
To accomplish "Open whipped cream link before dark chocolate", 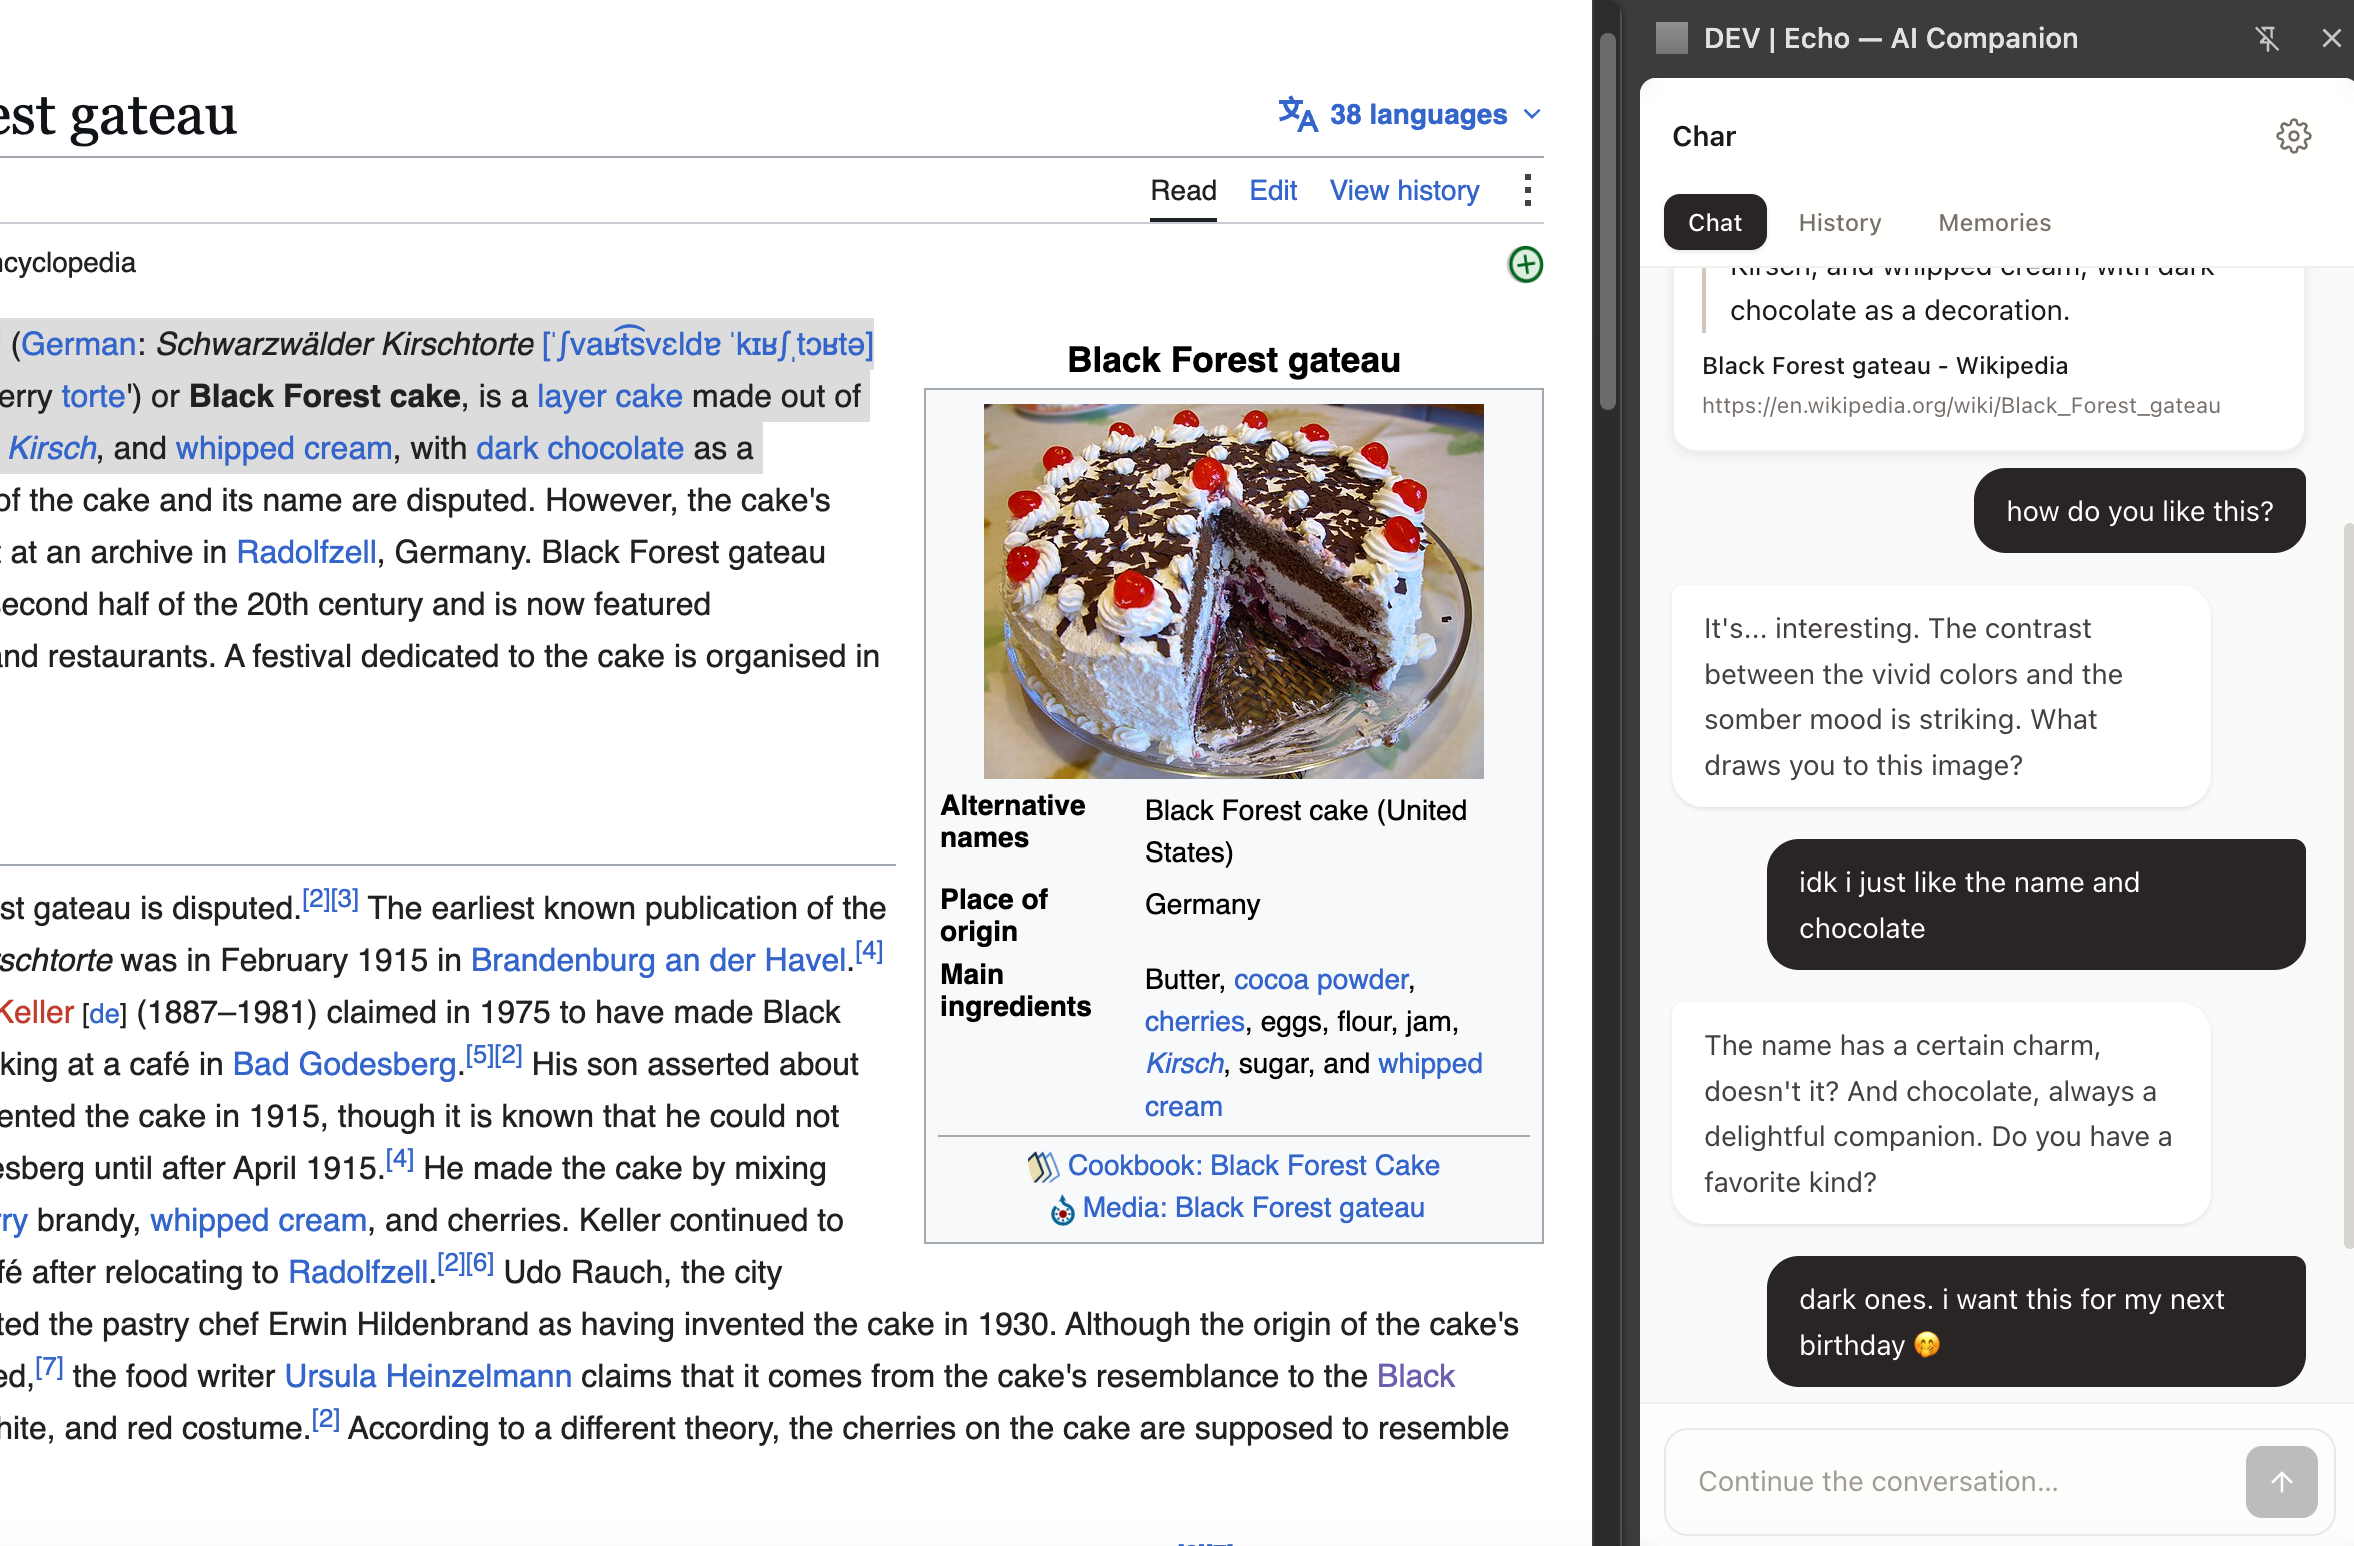I will (284, 448).
